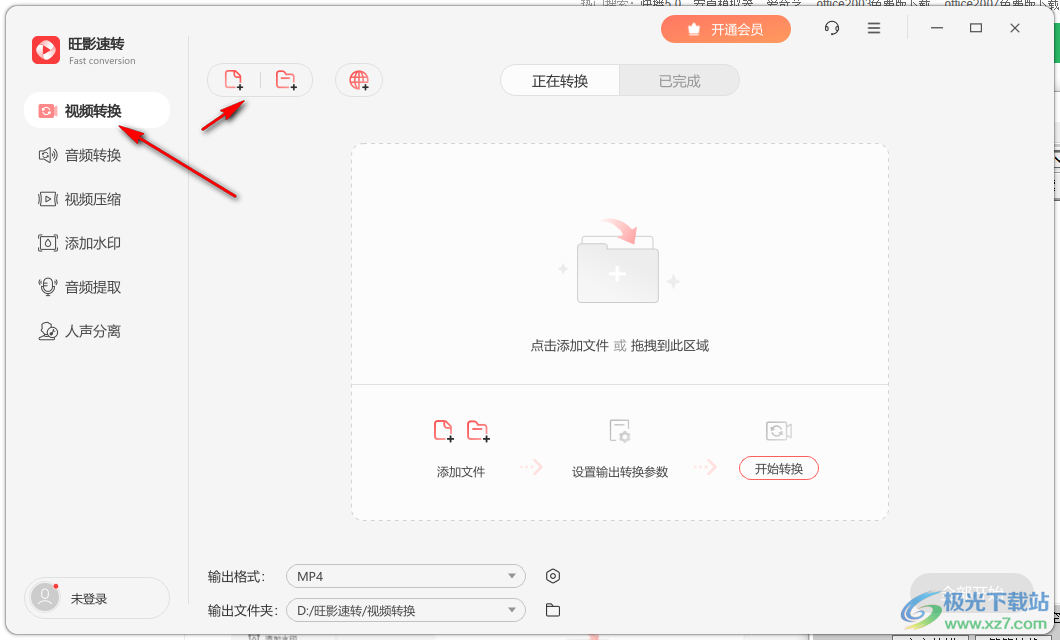Select the 音频转换 sidebar function
1060x640 pixels.
[x=80, y=155]
